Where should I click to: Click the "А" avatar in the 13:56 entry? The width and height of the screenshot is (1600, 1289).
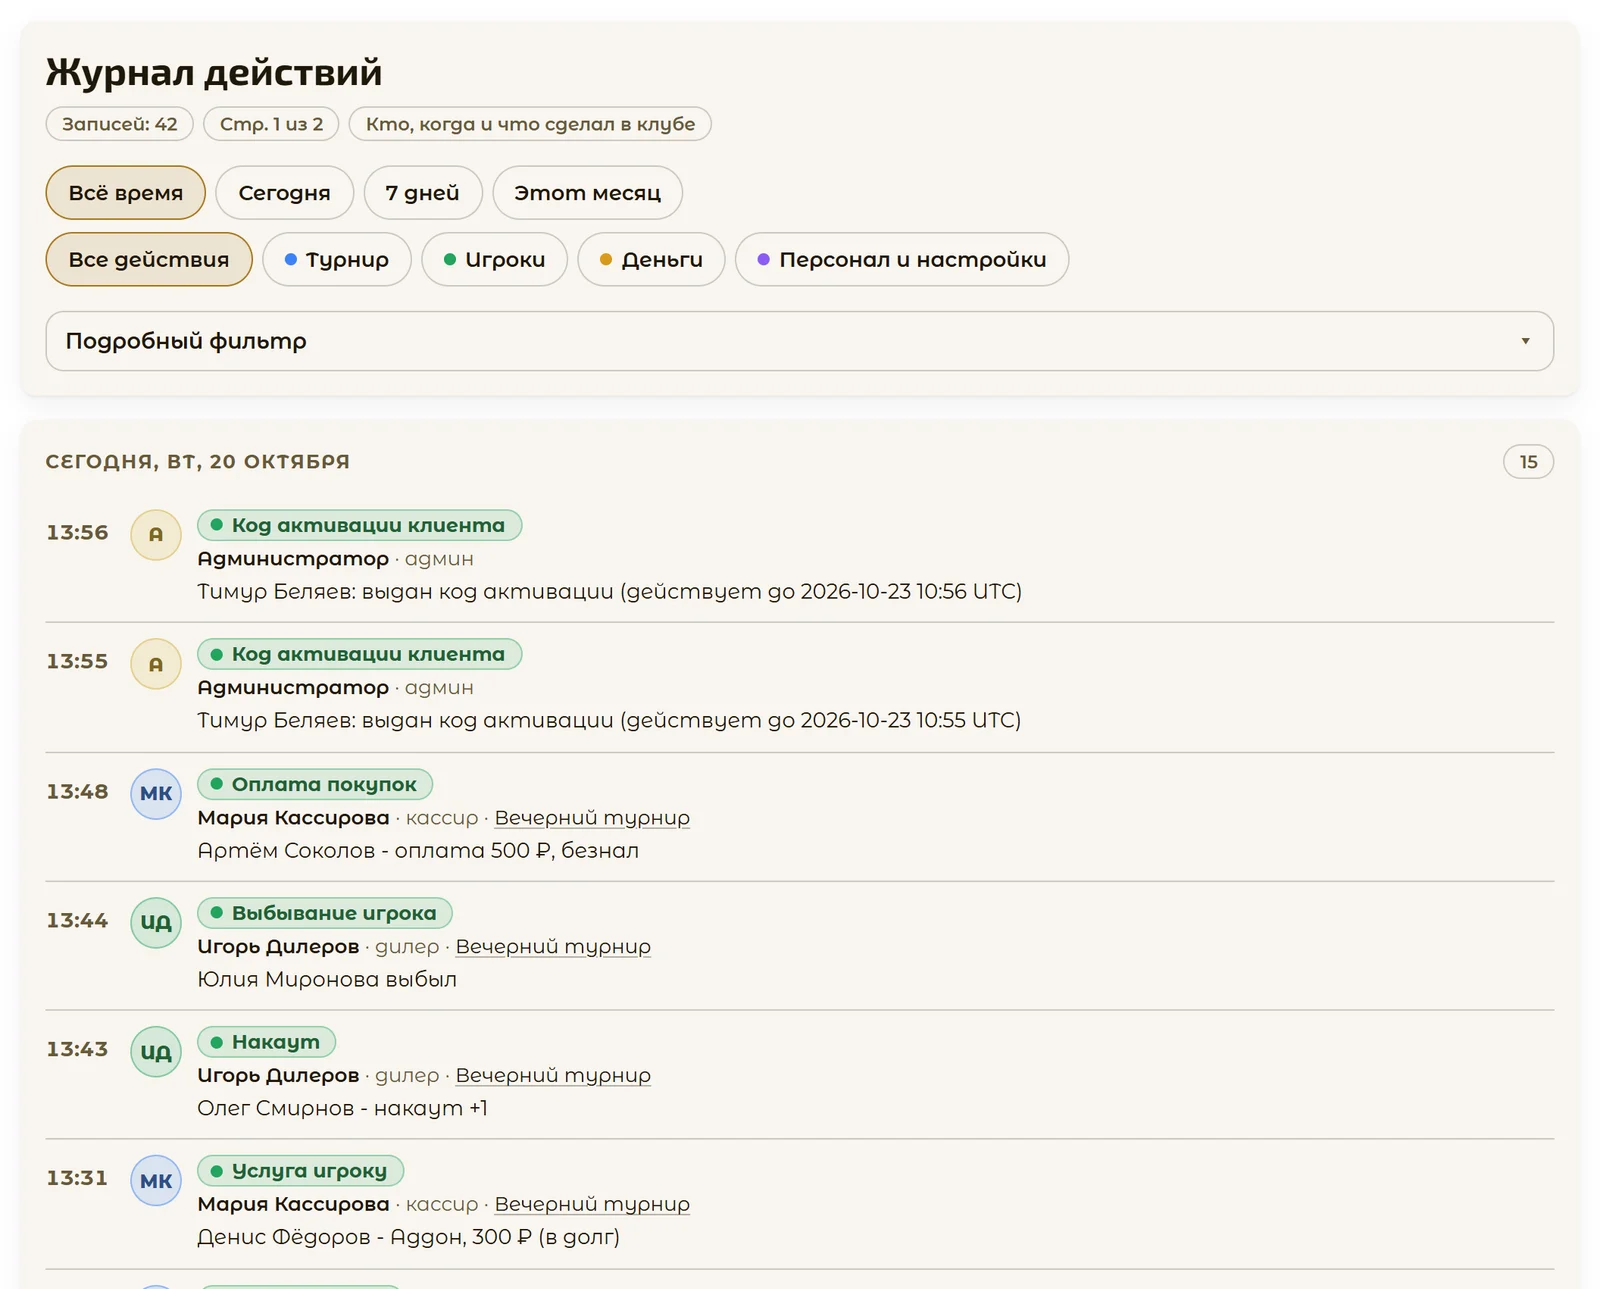(x=156, y=534)
